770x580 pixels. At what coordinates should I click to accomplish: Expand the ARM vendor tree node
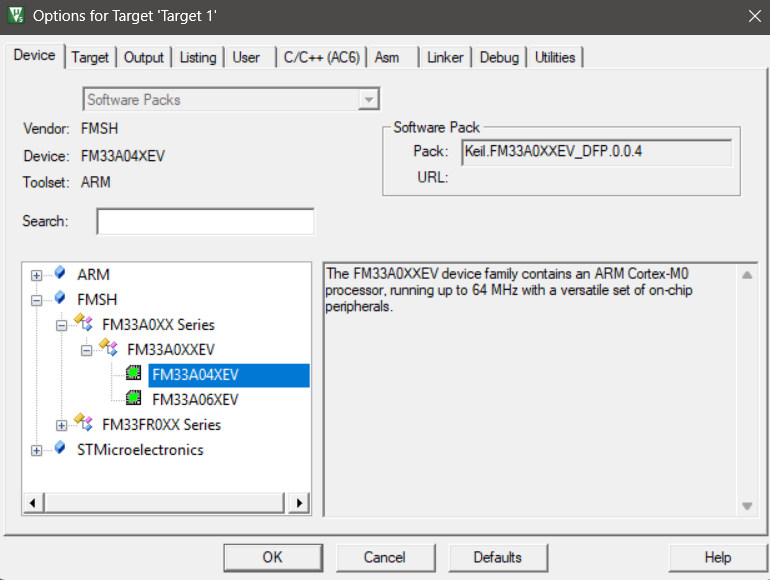pyautogui.click(x=37, y=275)
